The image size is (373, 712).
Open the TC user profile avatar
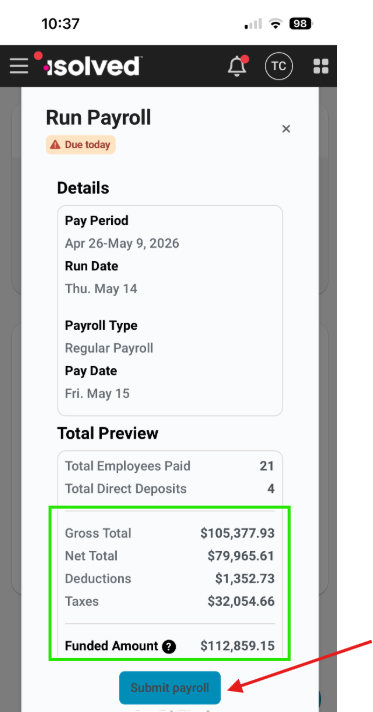tap(279, 66)
